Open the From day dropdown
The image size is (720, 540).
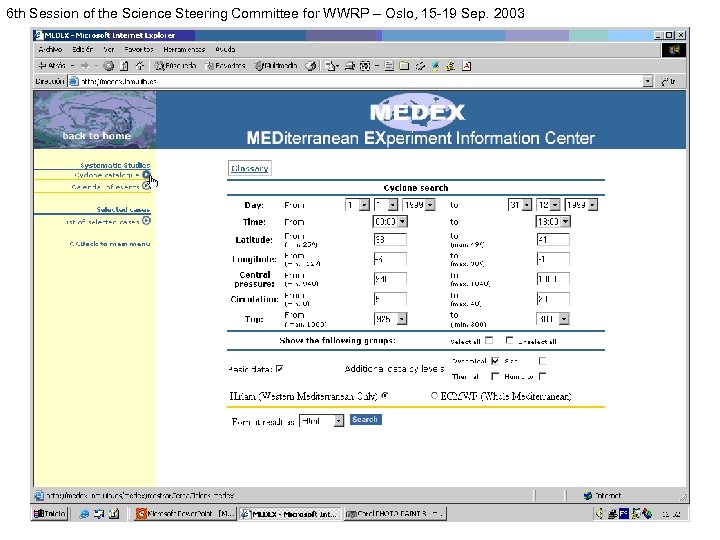(x=358, y=205)
